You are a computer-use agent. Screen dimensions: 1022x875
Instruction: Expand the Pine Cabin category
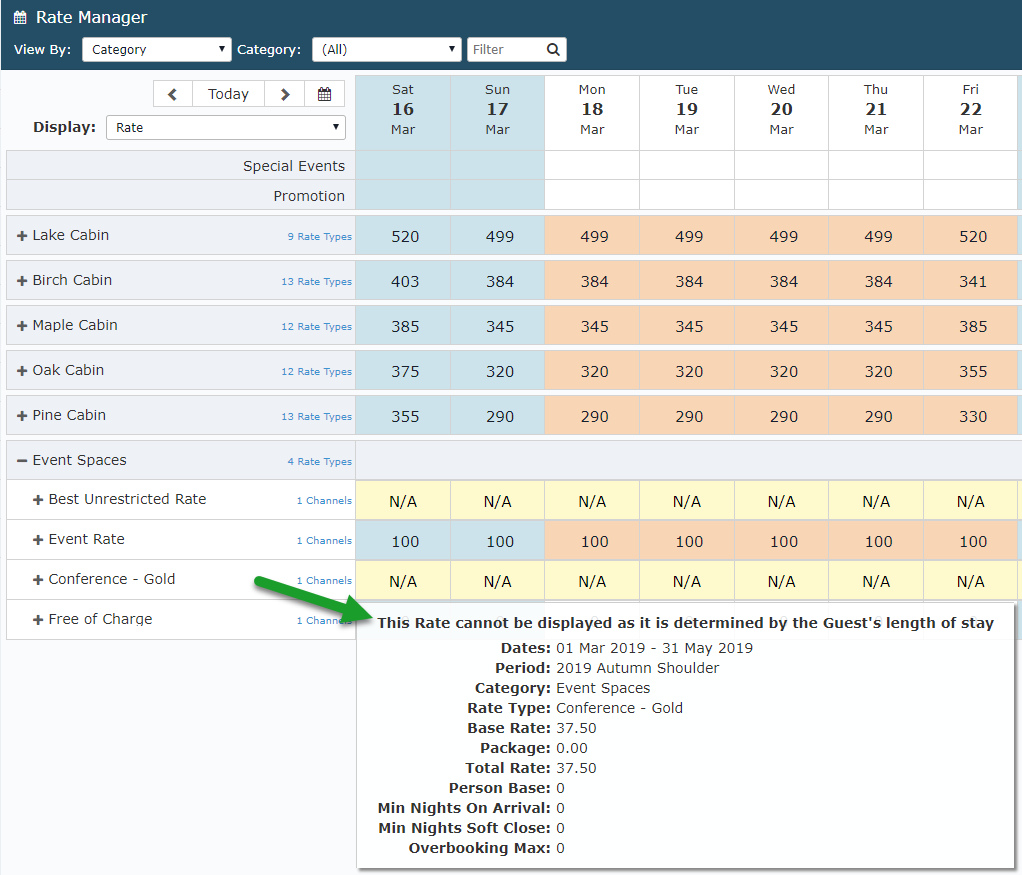tap(22, 416)
